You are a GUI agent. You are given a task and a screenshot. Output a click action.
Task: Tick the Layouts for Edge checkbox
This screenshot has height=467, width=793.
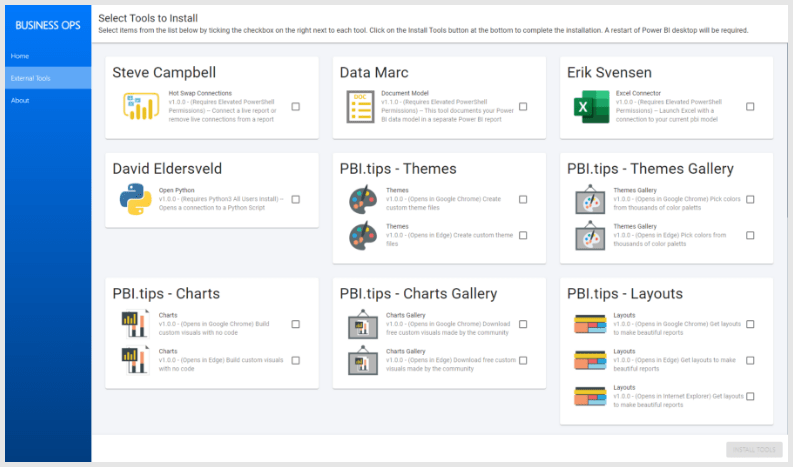750,360
